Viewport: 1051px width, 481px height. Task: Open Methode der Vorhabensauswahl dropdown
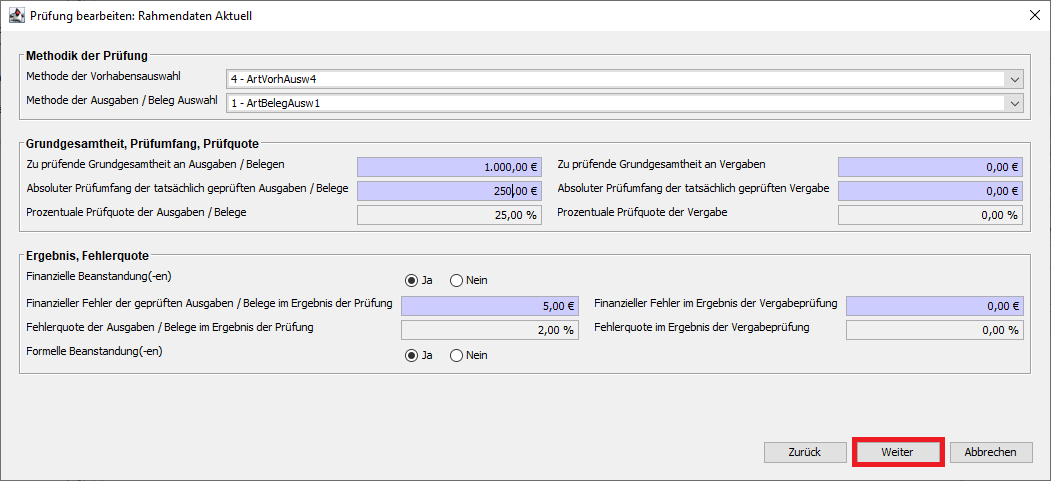[x=625, y=79]
